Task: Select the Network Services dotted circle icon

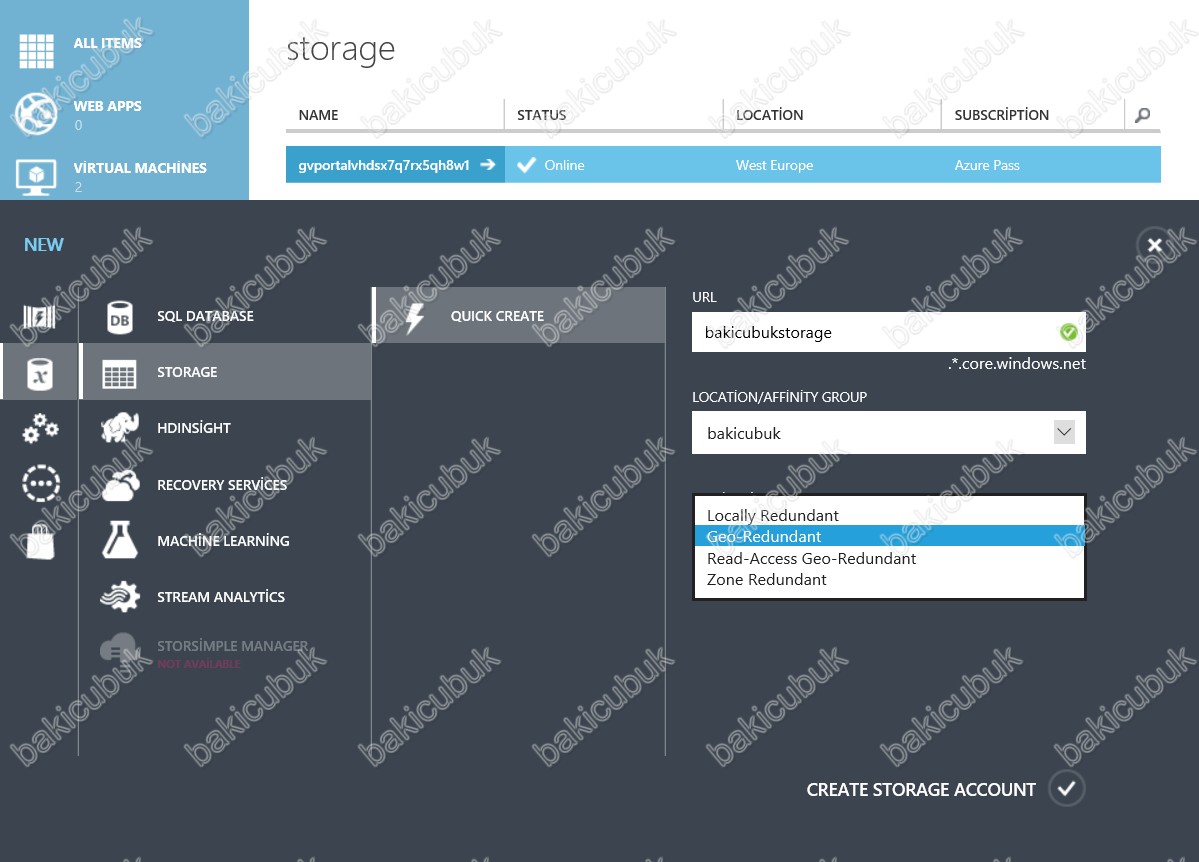Action: [41, 483]
